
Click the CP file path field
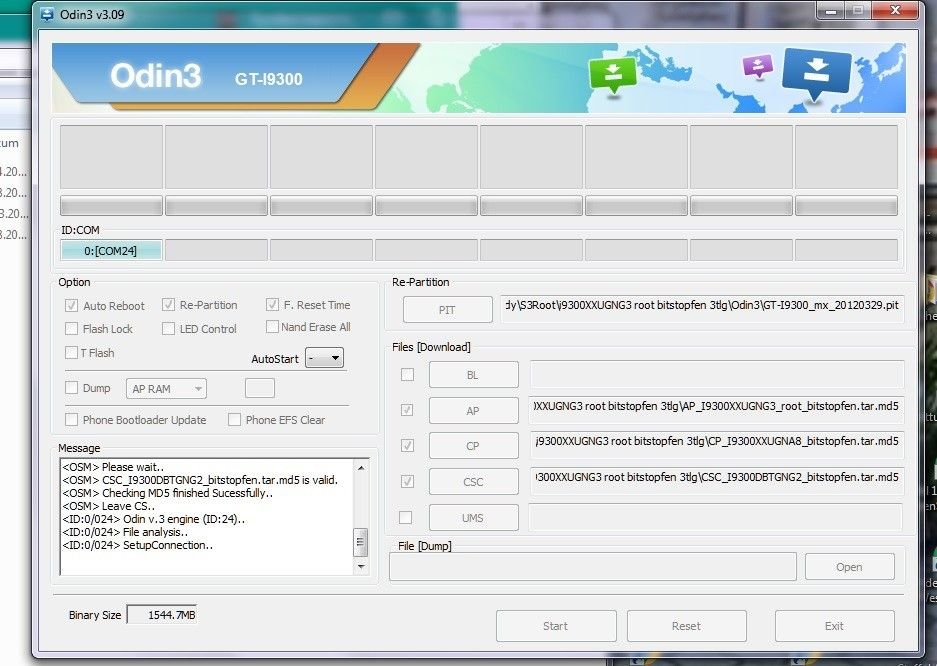tap(716, 445)
